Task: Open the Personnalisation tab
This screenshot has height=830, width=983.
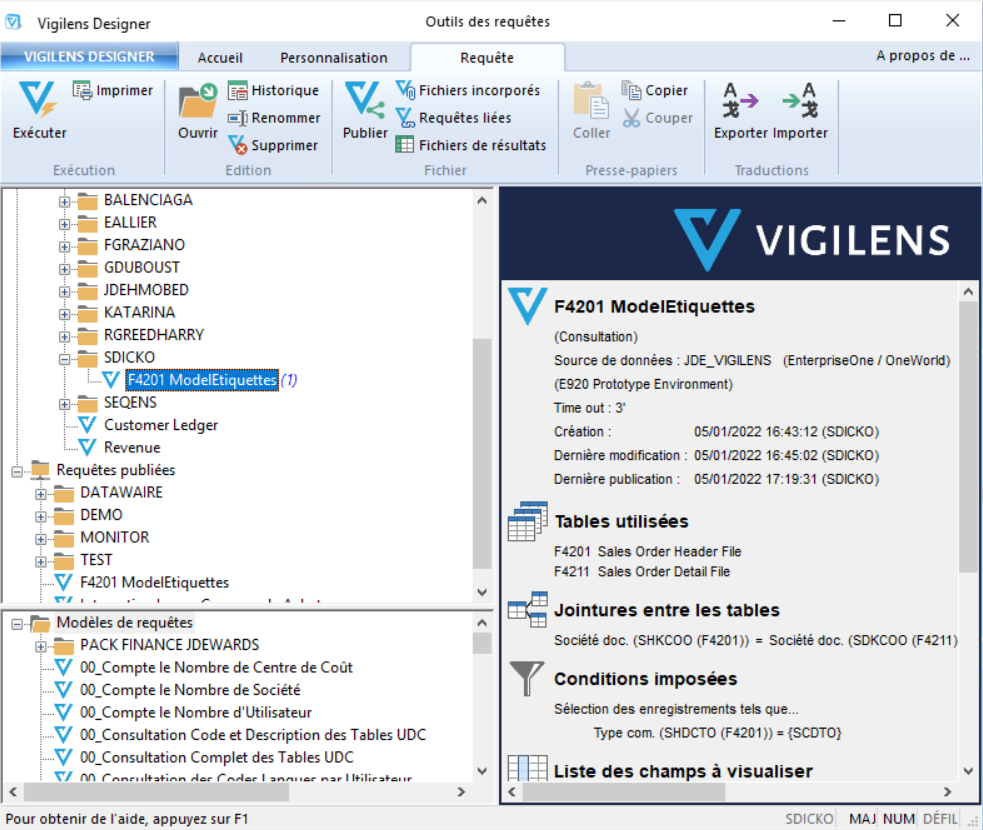Action: pyautogui.click(x=333, y=58)
